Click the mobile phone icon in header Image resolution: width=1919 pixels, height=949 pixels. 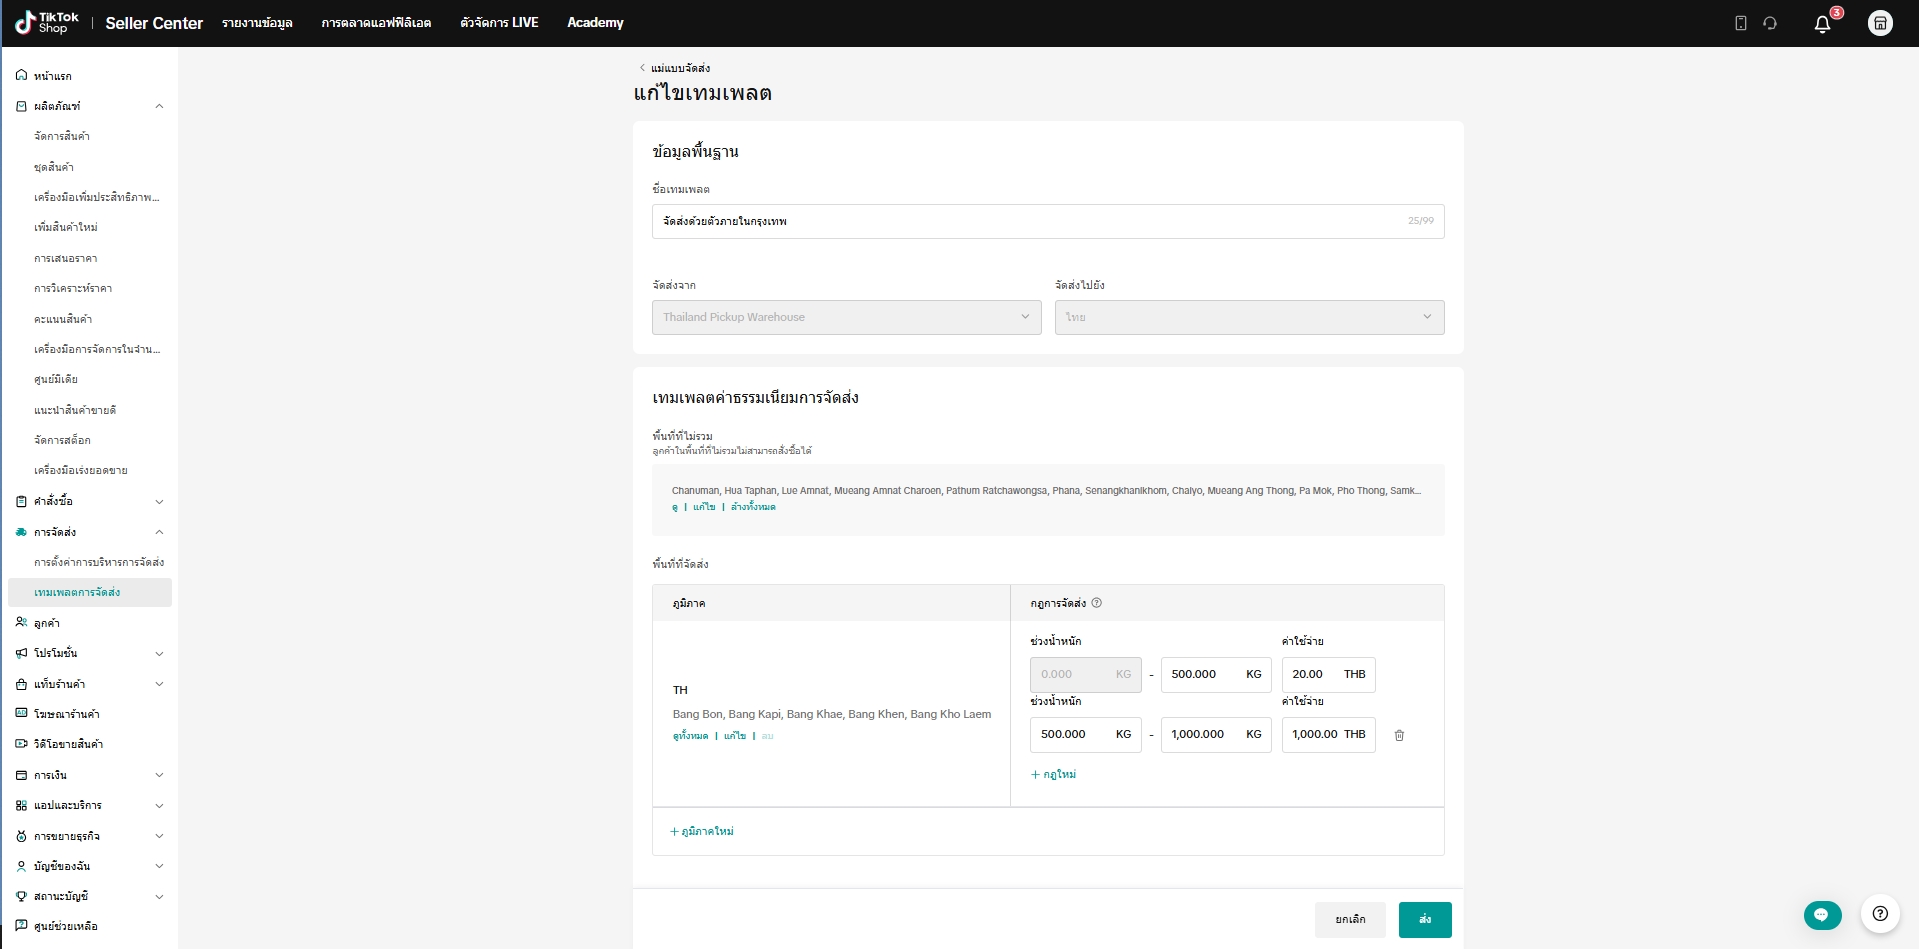[x=1740, y=23]
